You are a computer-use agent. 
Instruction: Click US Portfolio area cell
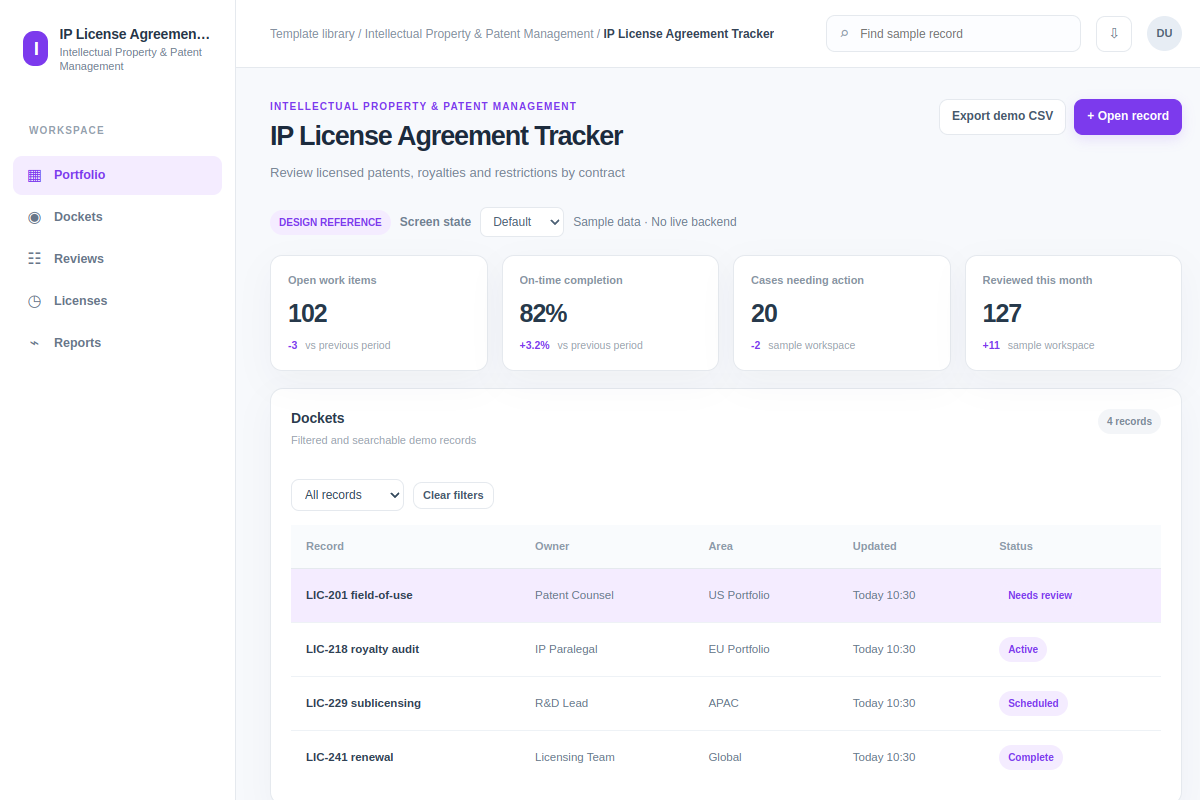739,595
